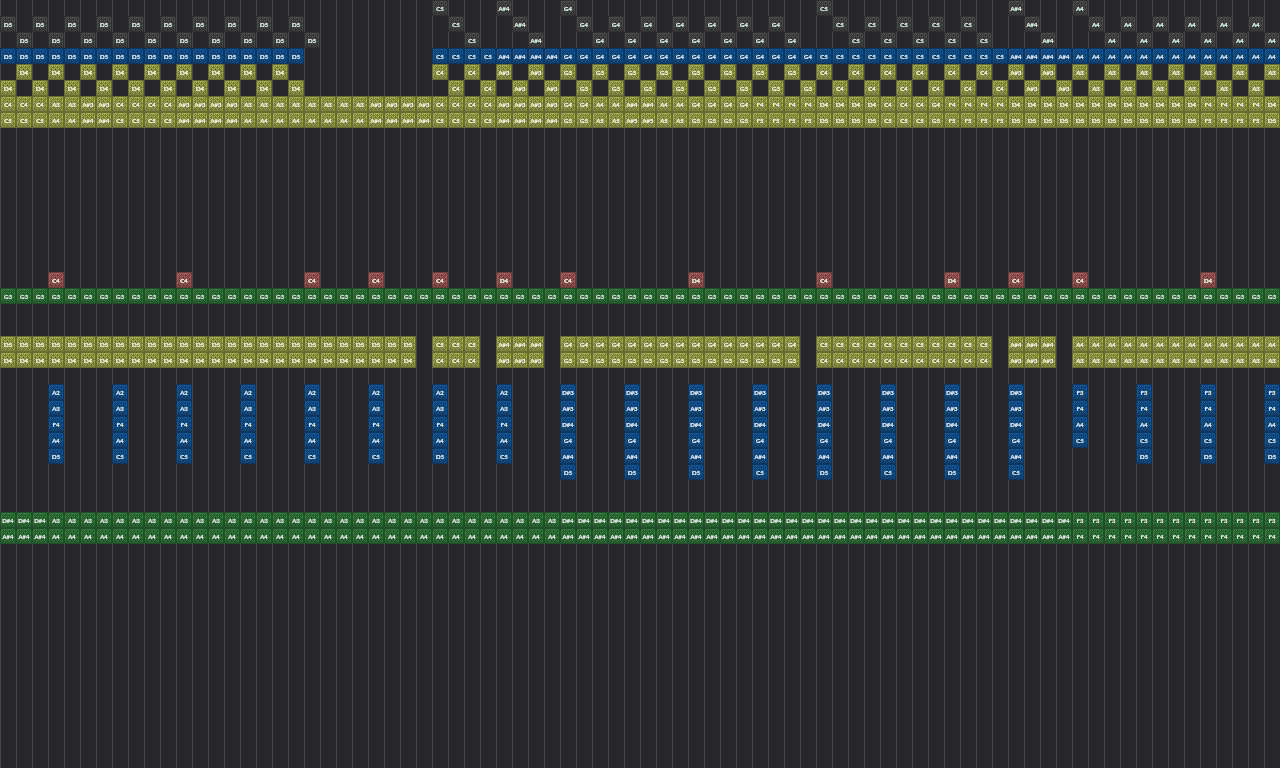Select first G4 in the solid blue row
Viewport: 1280px width, 768px height.
point(568,56)
